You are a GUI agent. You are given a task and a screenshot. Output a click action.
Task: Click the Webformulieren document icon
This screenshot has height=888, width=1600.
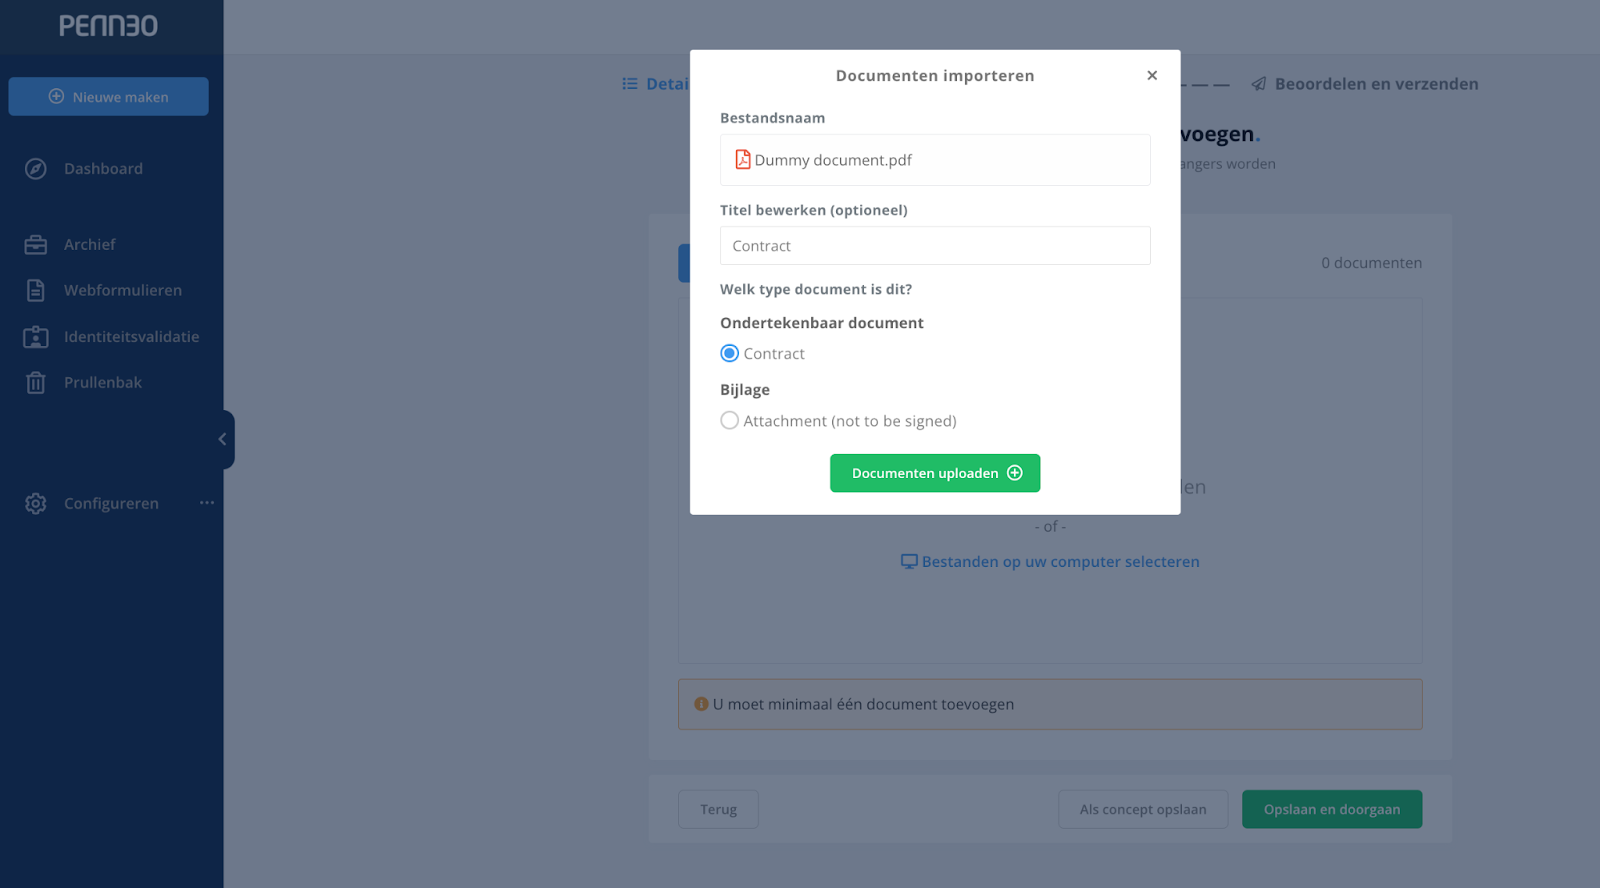click(36, 290)
